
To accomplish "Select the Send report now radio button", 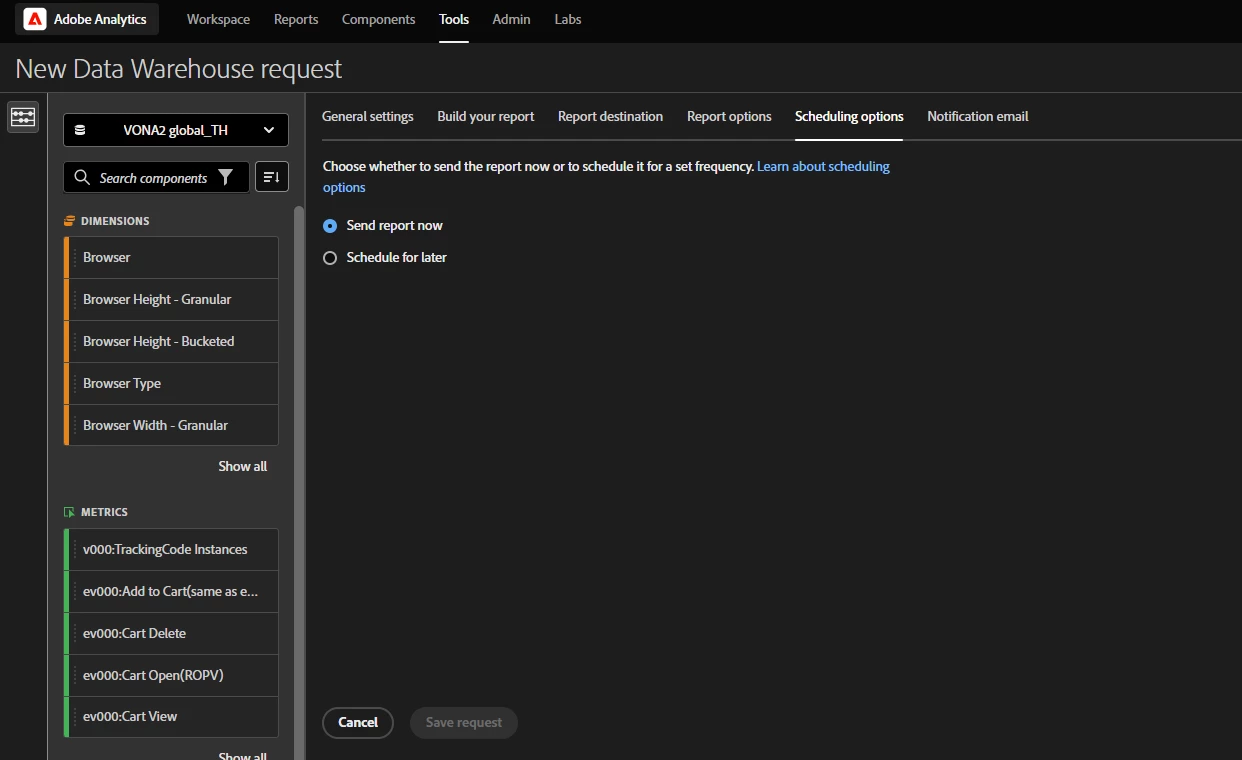I will point(330,226).
